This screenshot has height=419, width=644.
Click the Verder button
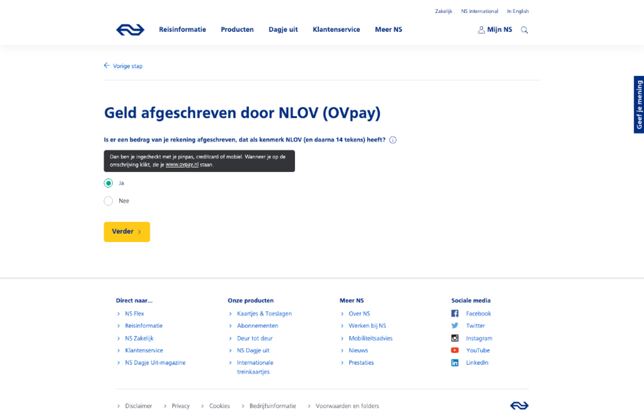point(127,232)
